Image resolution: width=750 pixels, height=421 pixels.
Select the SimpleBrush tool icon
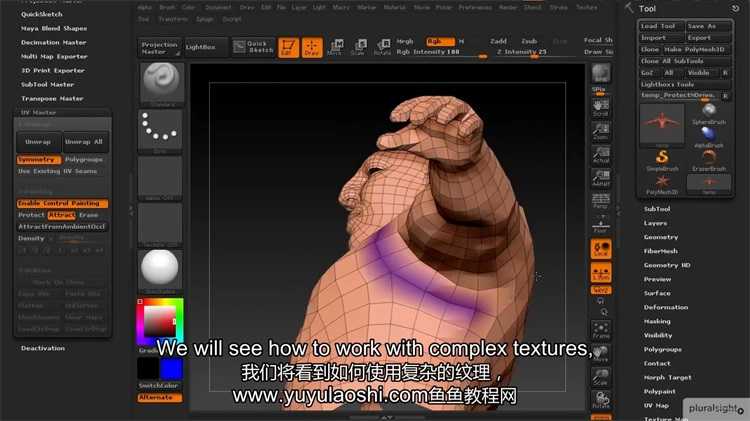click(662, 161)
